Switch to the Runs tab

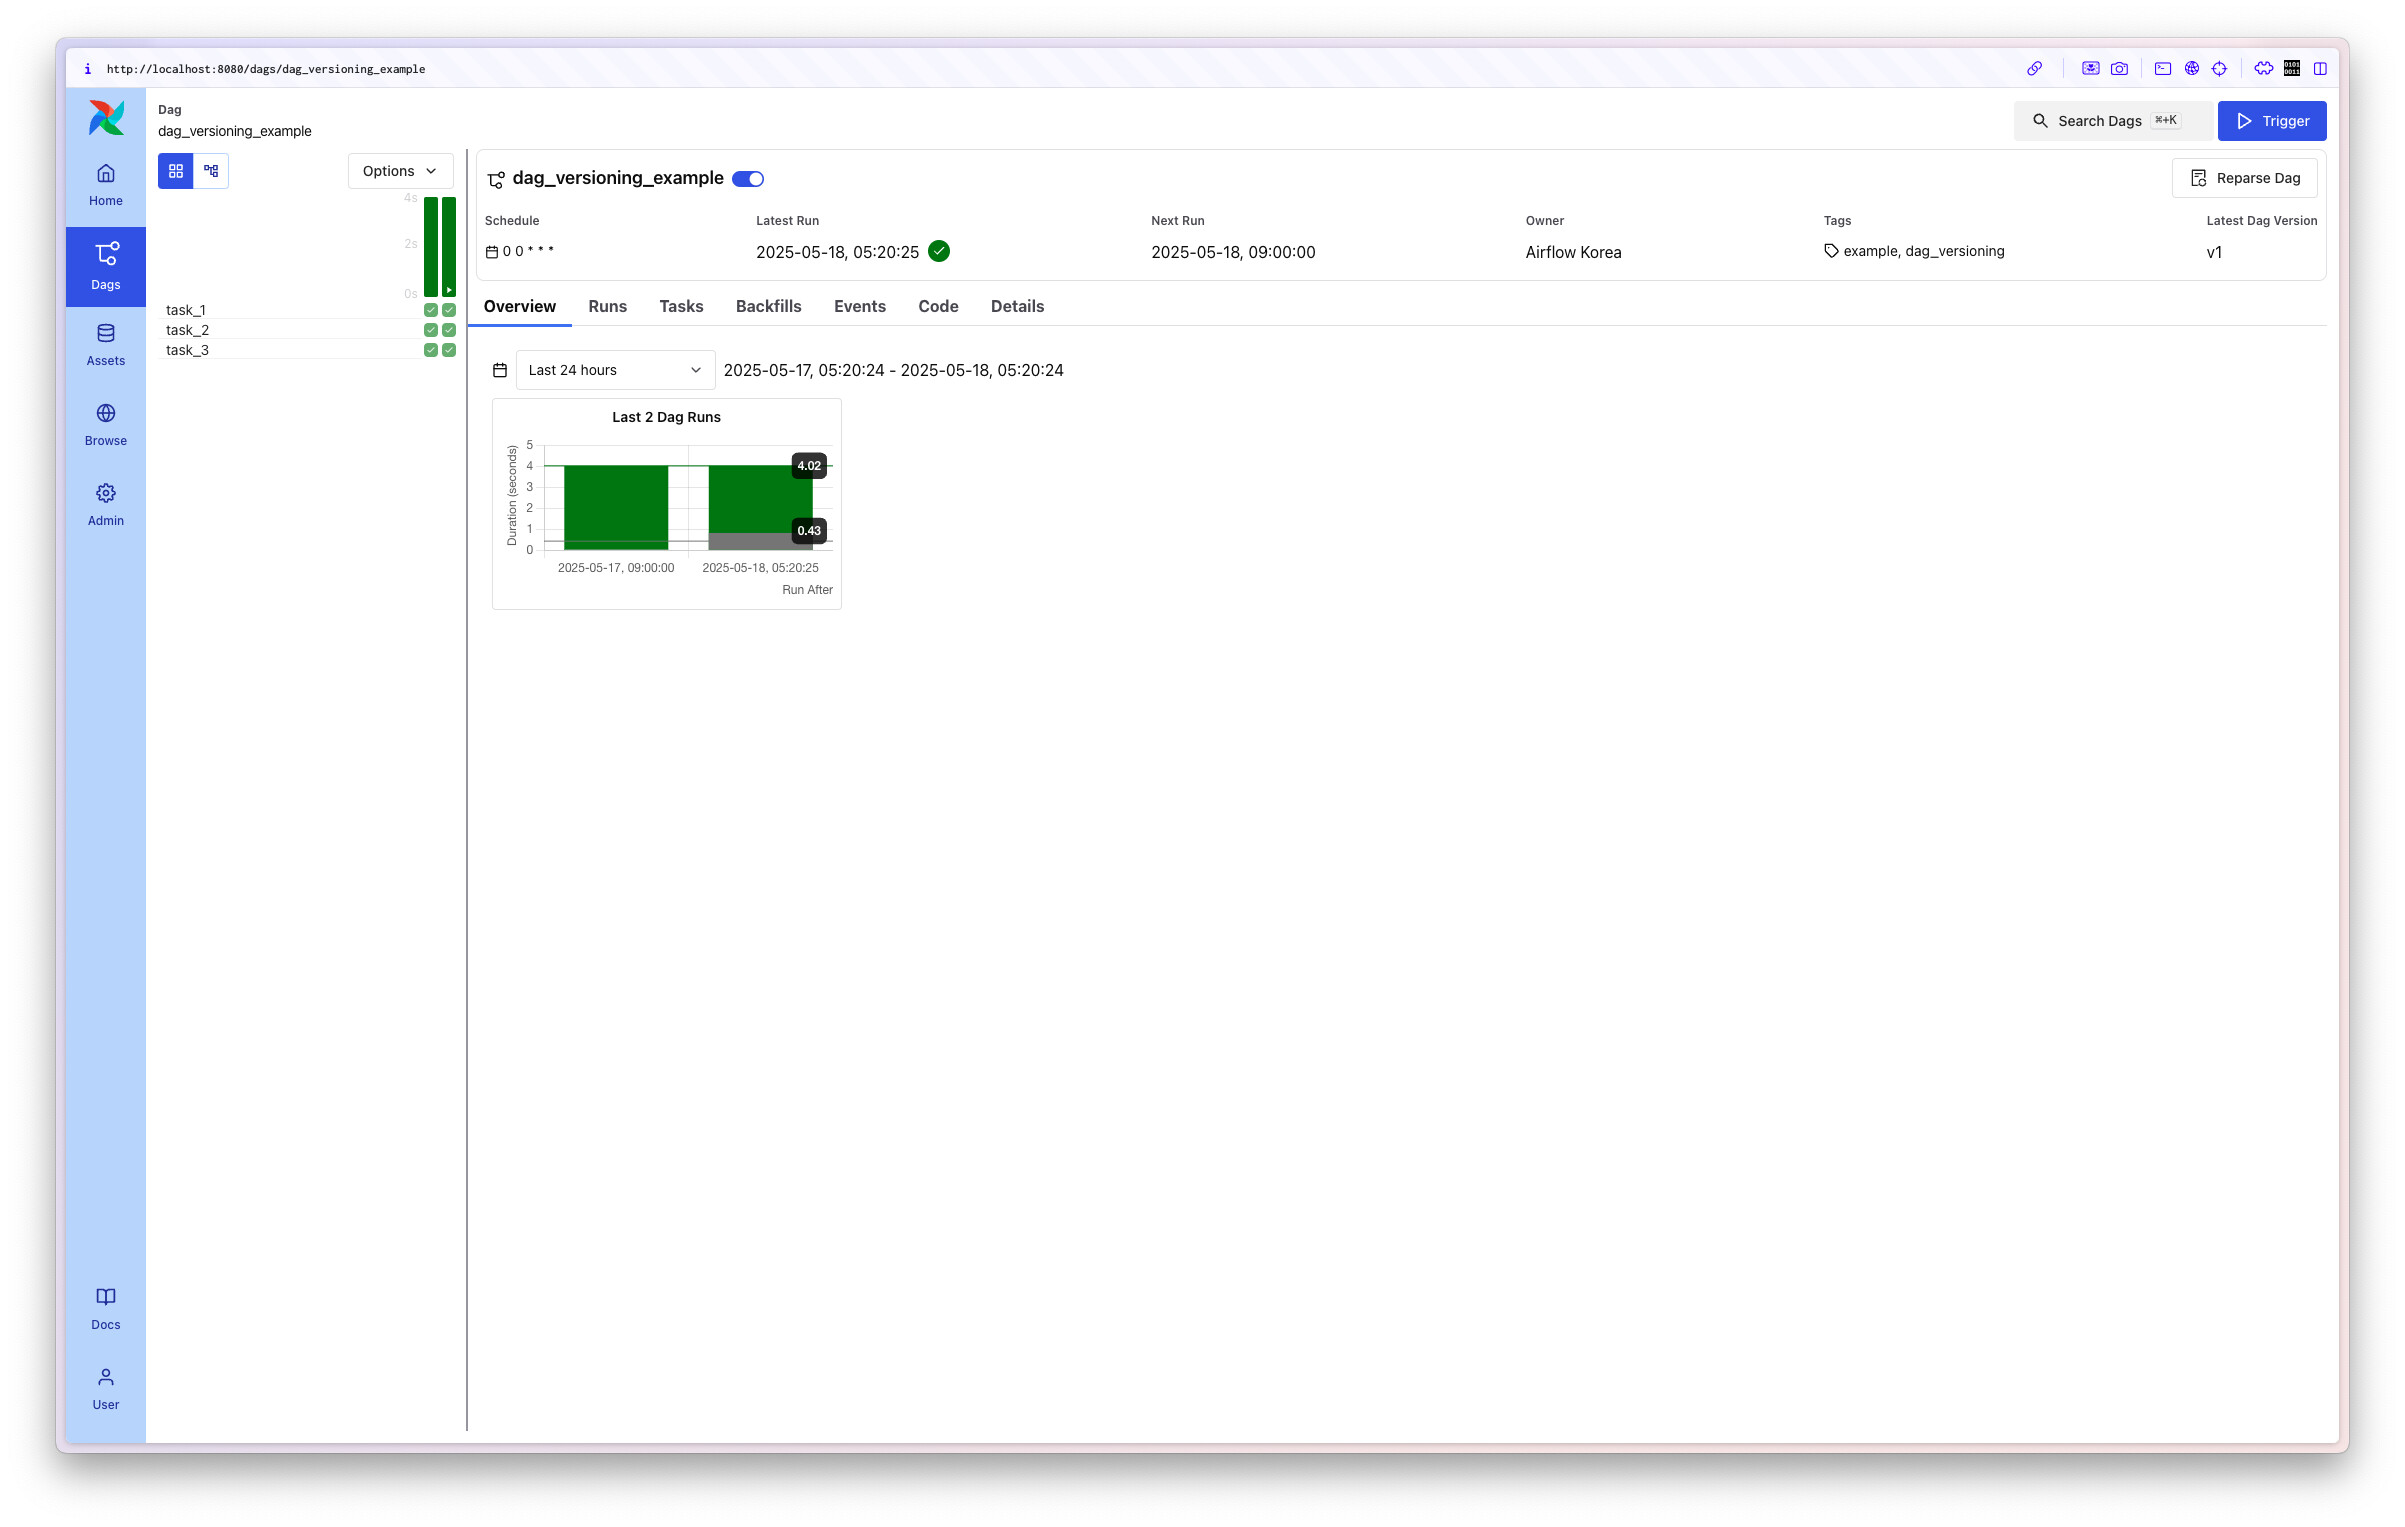(x=607, y=306)
